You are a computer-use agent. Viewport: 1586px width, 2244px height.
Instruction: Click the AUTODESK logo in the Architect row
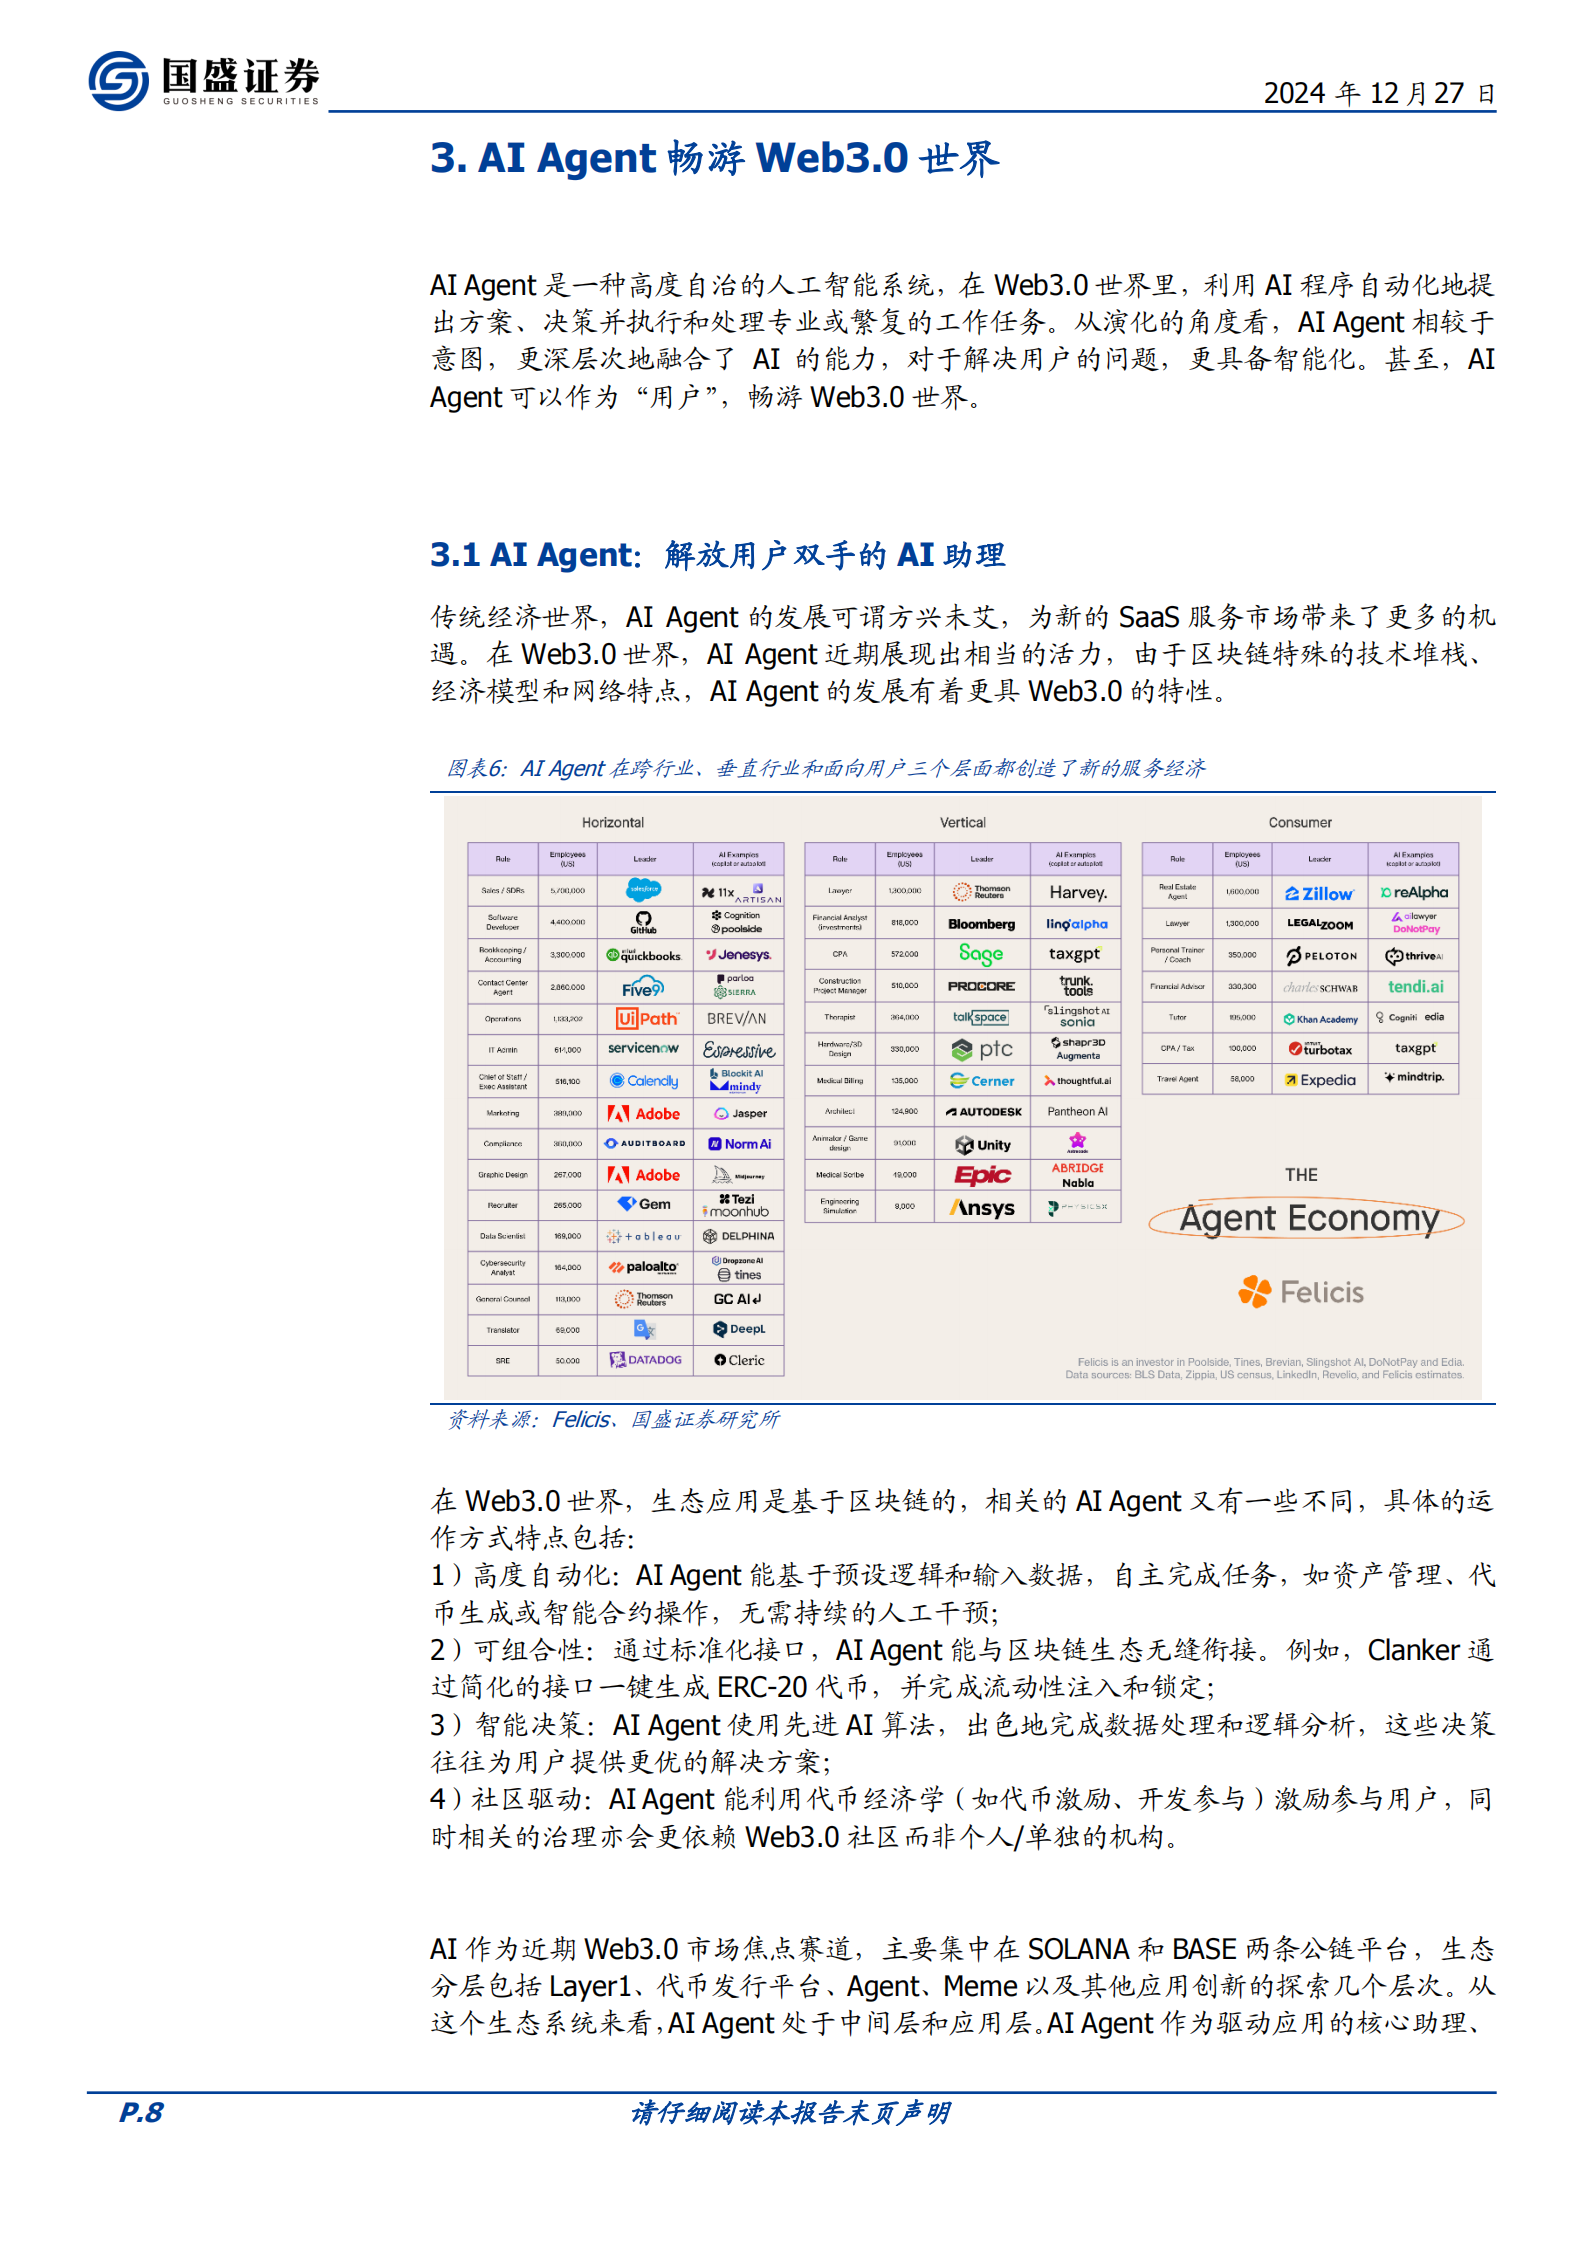[983, 1111]
